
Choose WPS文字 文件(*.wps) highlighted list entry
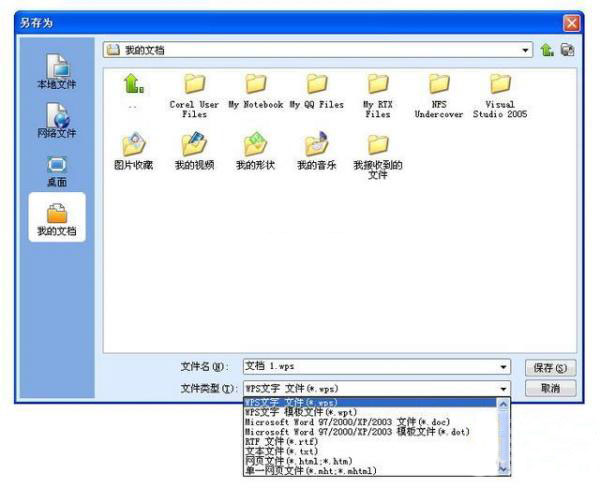[370, 403]
